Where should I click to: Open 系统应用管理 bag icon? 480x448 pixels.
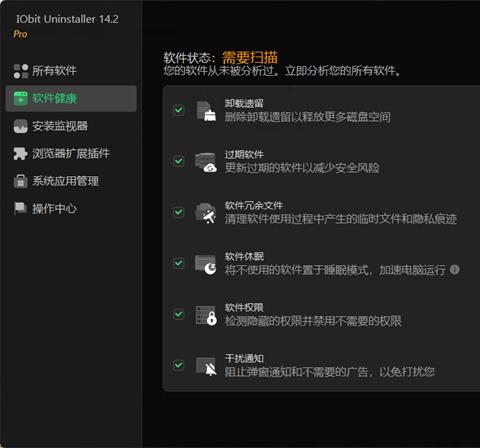pos(21,181)
